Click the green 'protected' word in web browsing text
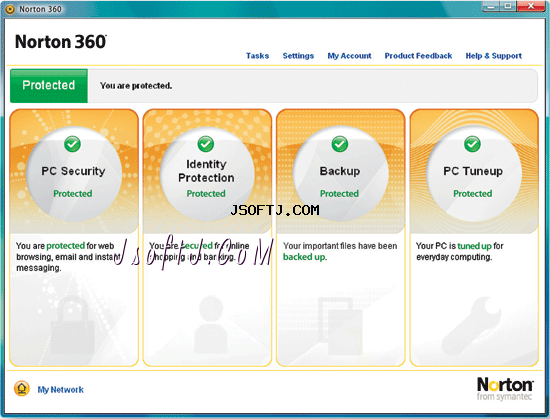Viewport: 550px width, 419px height. [66, 246]
